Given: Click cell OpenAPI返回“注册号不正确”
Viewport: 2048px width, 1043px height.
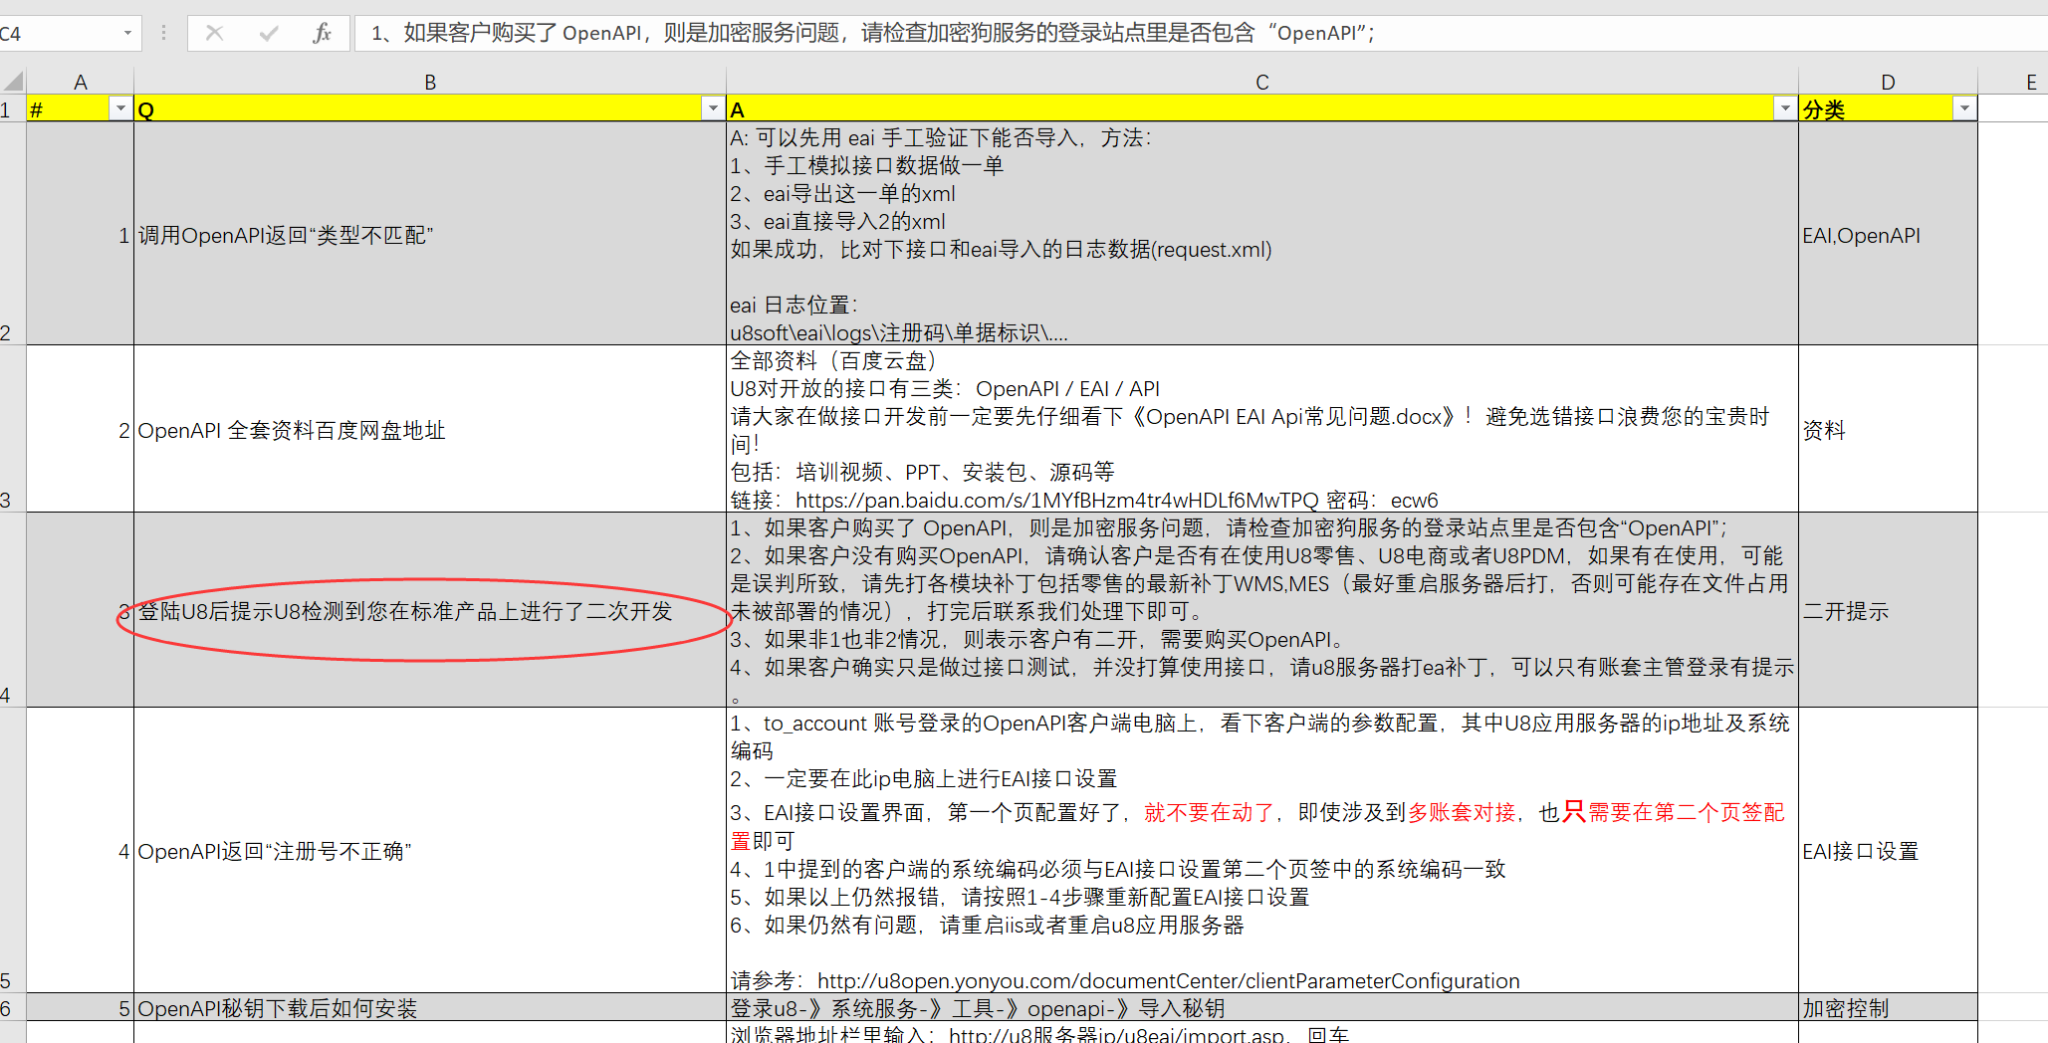Looking at the screenshot, I should pos(430,850).
